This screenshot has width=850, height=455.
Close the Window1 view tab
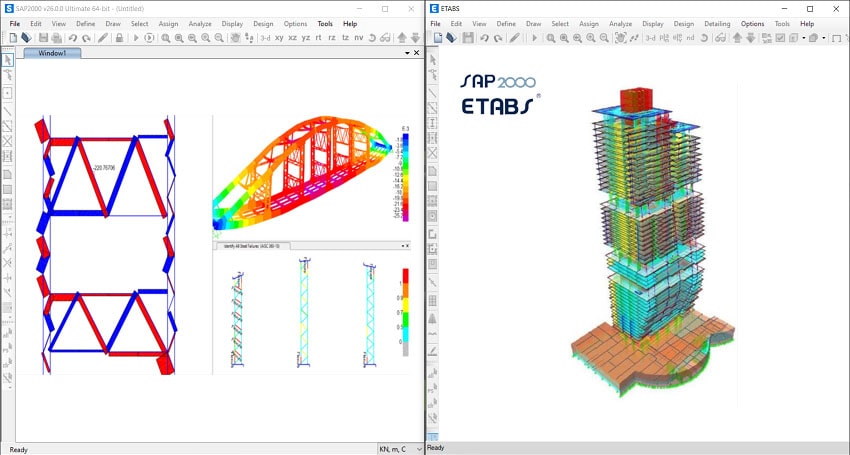coord(416,53)
